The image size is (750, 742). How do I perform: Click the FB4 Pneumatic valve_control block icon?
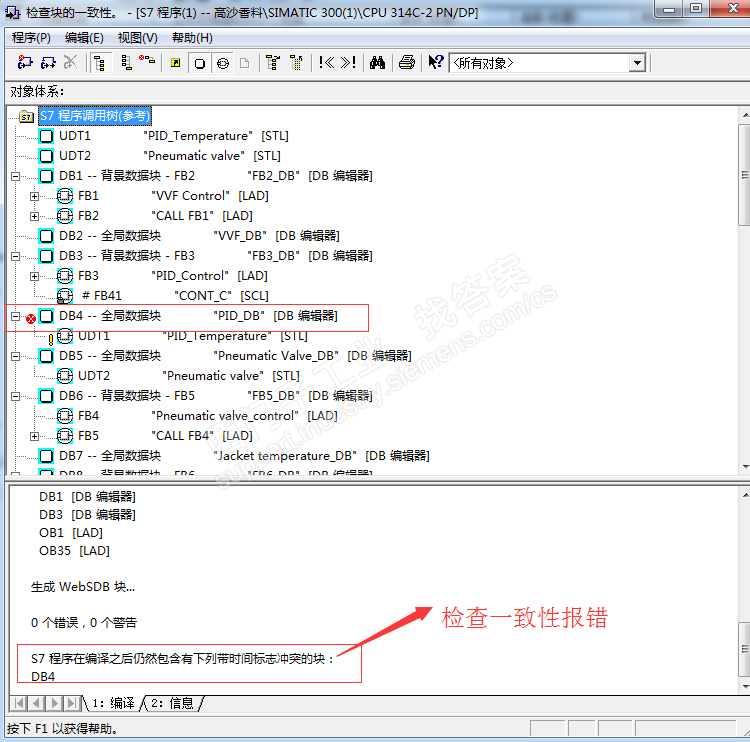point(65,416)
